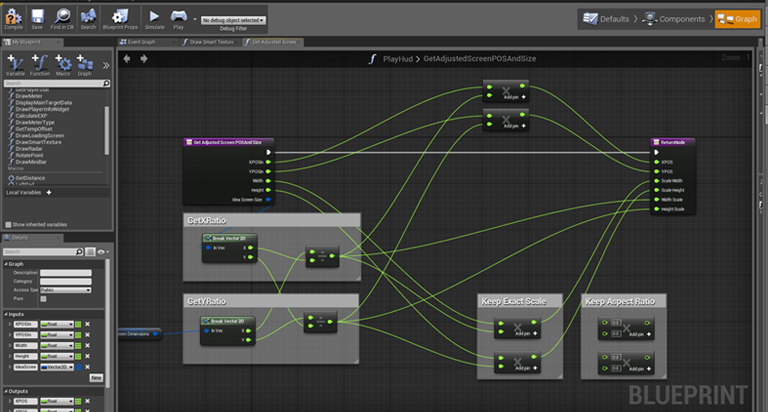Collapse the Outputs section

tap(6, 391)
